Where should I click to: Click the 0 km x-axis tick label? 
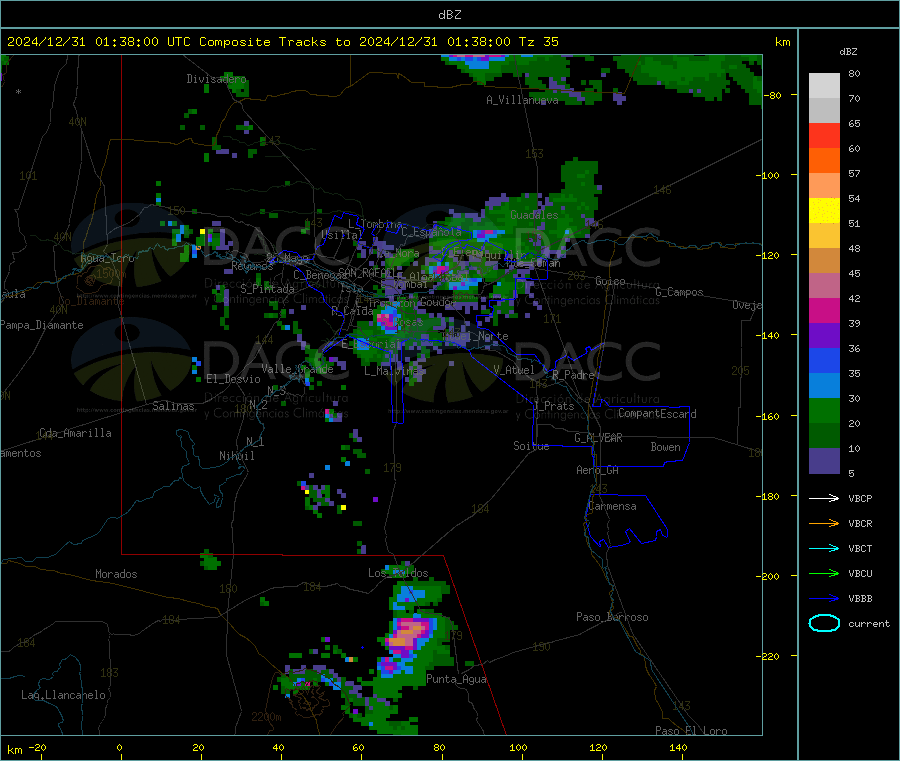(119, 748)
